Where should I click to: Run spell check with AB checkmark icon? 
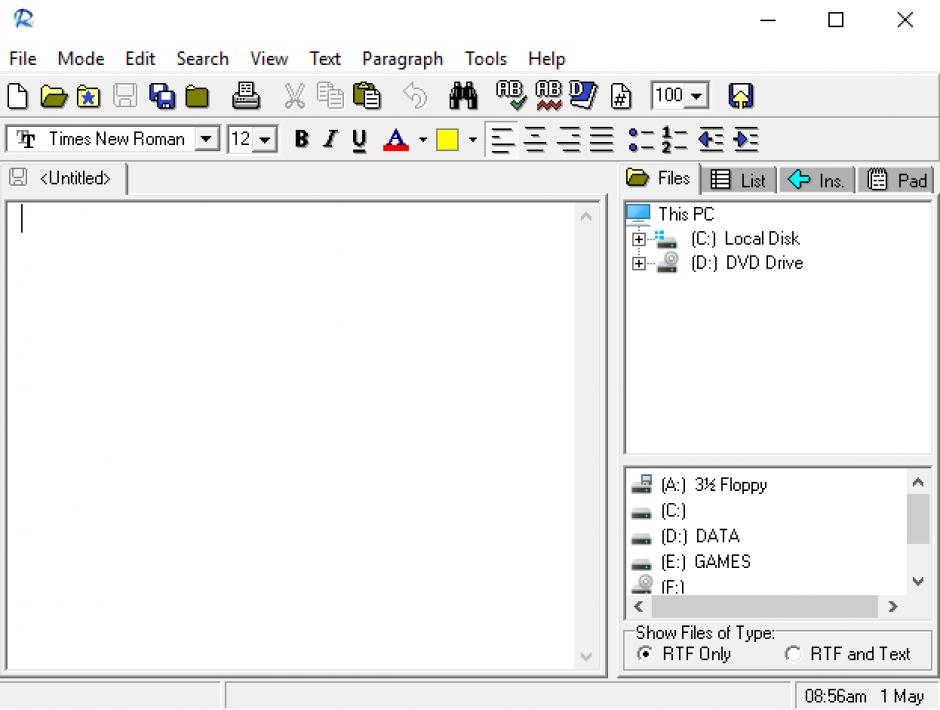click(511, 96)
